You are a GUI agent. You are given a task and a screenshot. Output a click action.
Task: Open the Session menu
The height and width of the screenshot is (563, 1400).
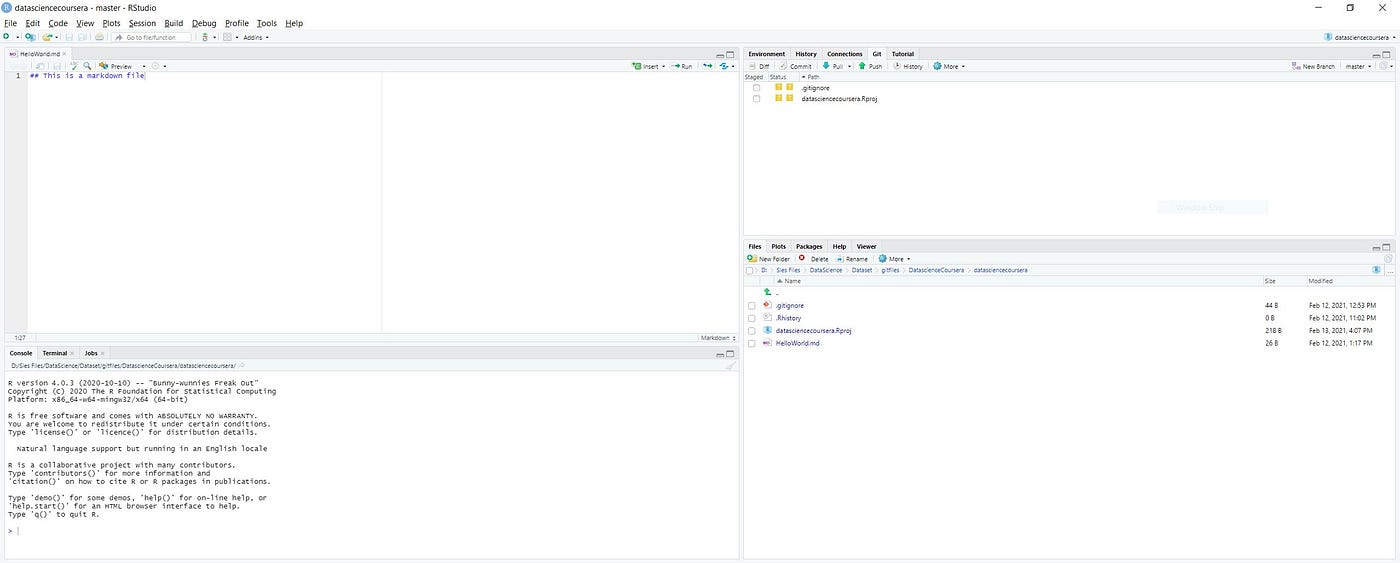point(142,23)
